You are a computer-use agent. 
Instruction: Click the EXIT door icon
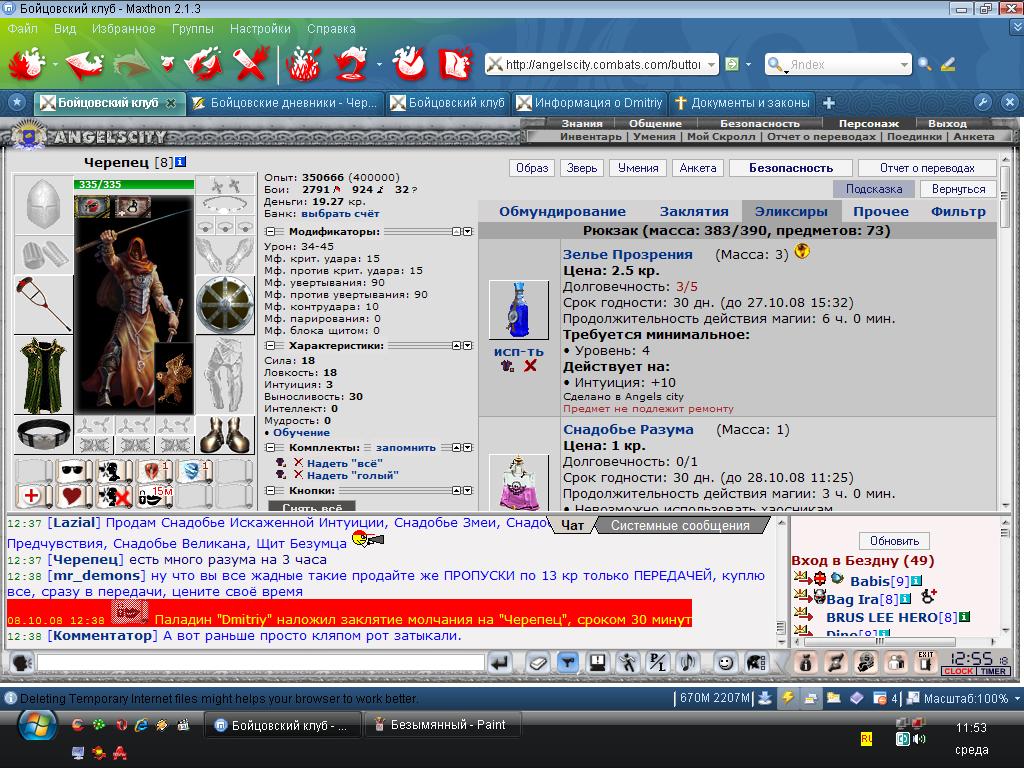coord(925,662)
